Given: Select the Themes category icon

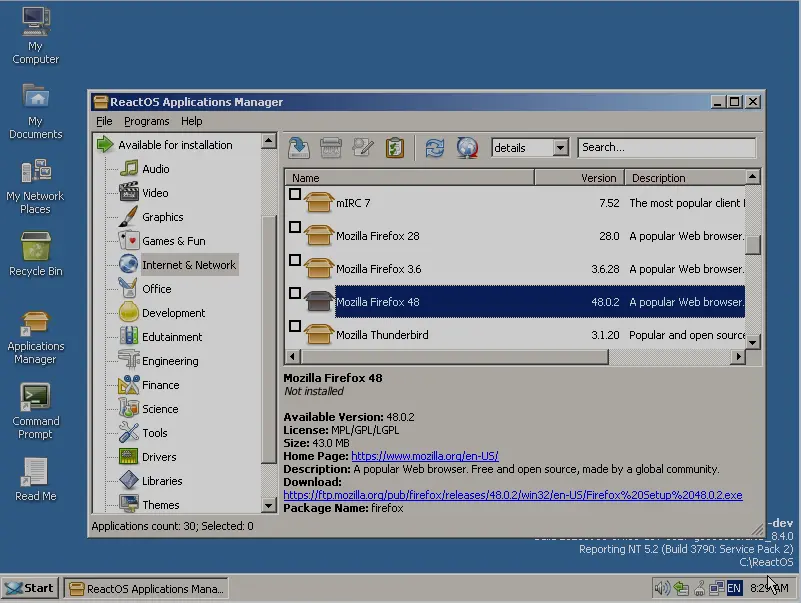Looking at the screenshot, I should pyautogui.click(x=129, y=503).
